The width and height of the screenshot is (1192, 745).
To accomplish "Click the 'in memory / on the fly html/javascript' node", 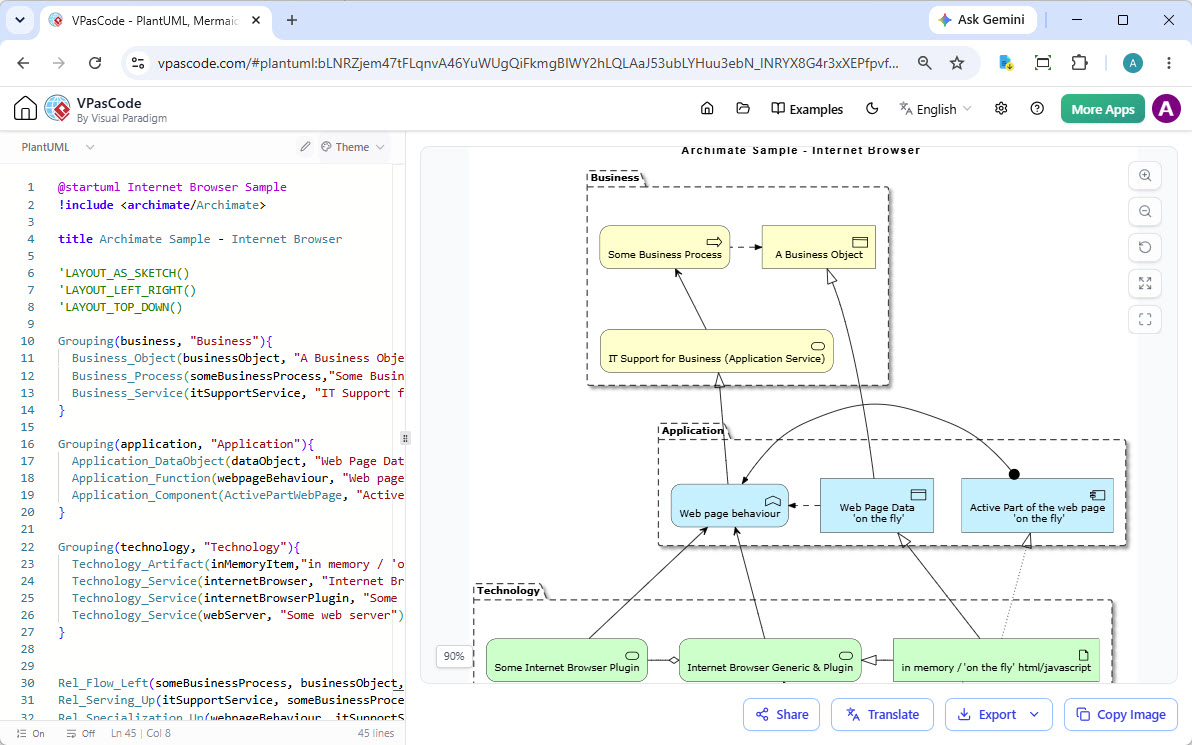I will pos(996,660).
